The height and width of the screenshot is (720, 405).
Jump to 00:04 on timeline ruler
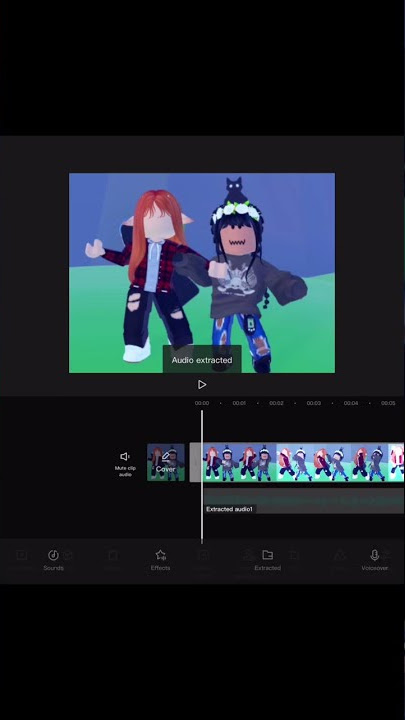coord(351,403)
